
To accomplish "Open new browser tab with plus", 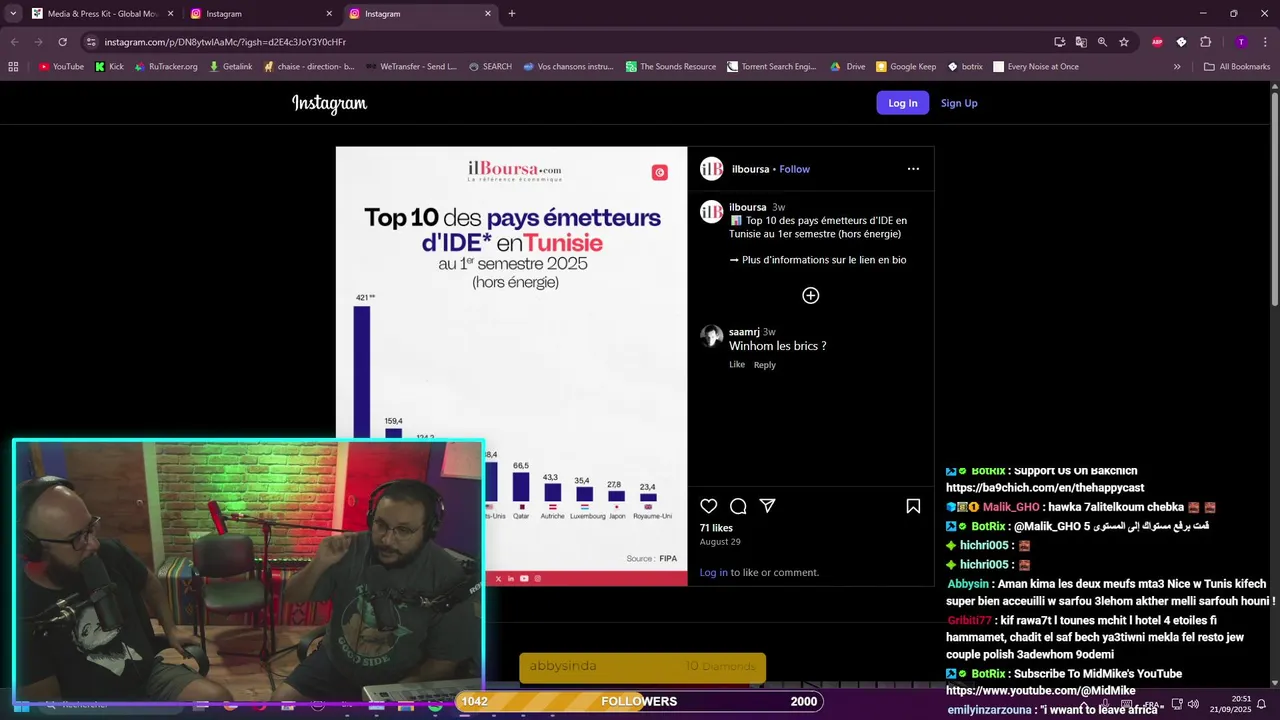I will click(512, 14).
